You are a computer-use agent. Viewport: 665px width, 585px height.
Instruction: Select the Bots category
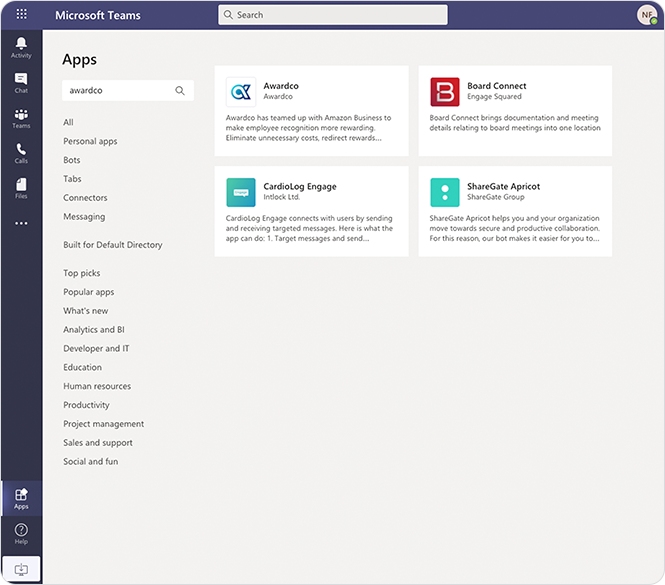(x=72, y=160)
